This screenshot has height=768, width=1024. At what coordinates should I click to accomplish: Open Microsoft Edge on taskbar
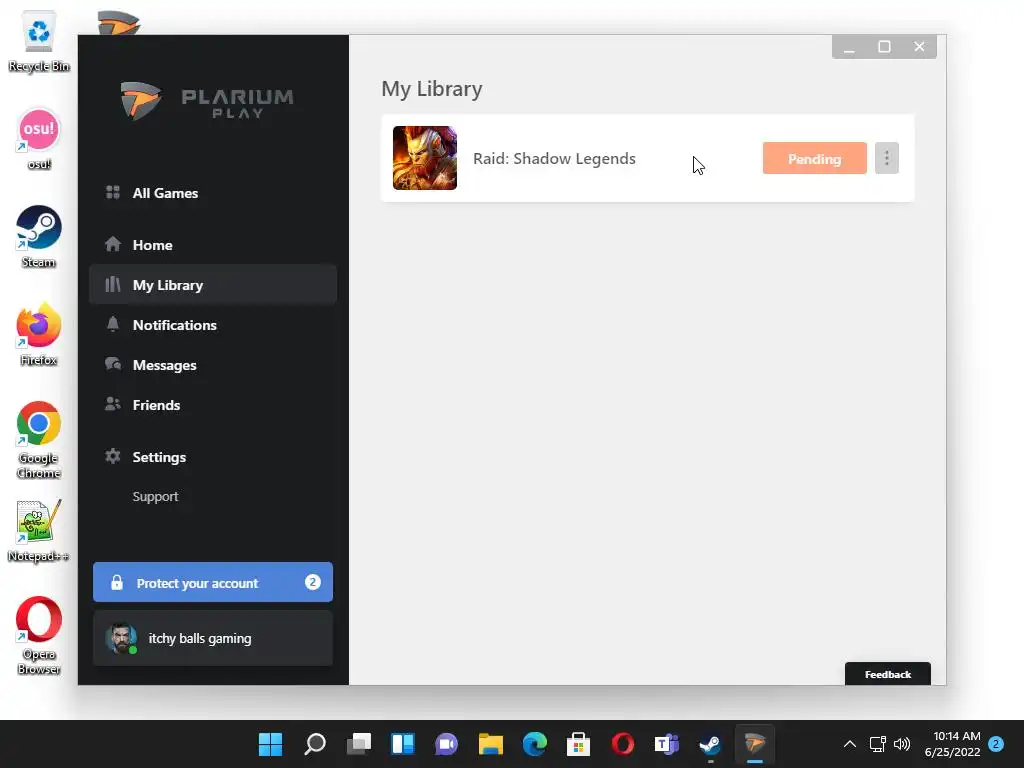535,744
